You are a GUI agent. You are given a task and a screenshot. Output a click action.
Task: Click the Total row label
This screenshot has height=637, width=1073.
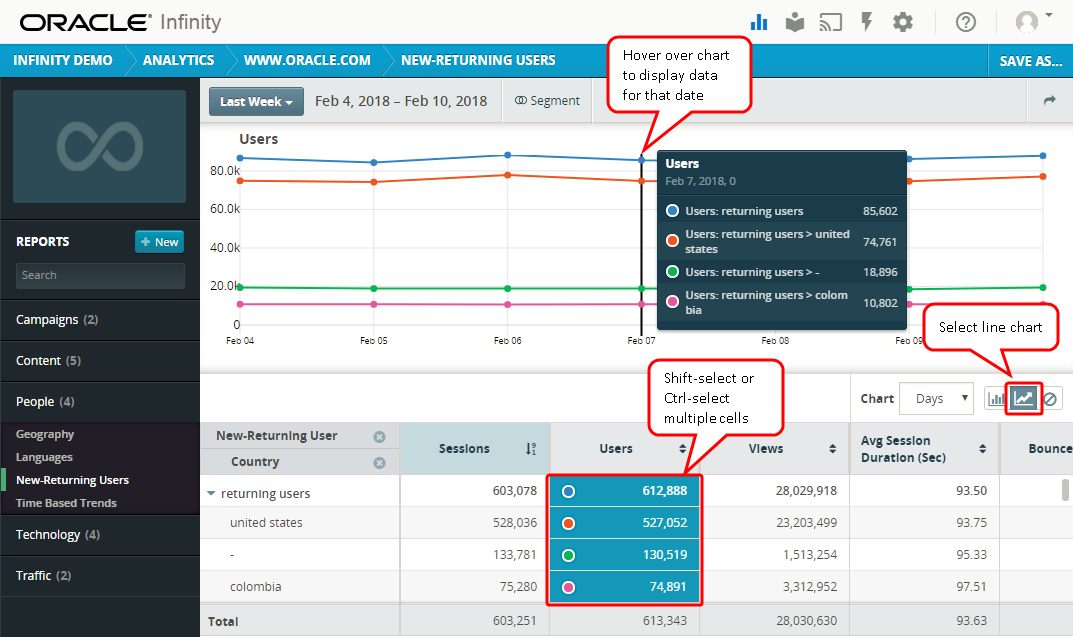click(223, 621)
